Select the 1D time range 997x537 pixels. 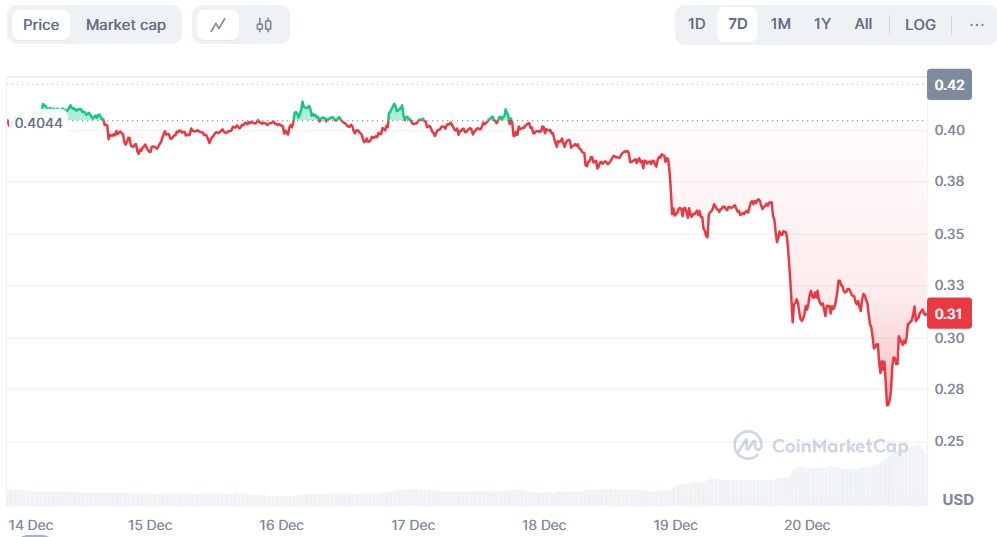click(697, 24)
